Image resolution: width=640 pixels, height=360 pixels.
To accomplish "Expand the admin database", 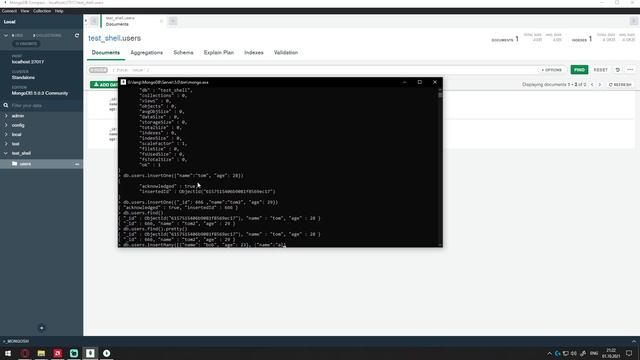I will click(6, 116).
